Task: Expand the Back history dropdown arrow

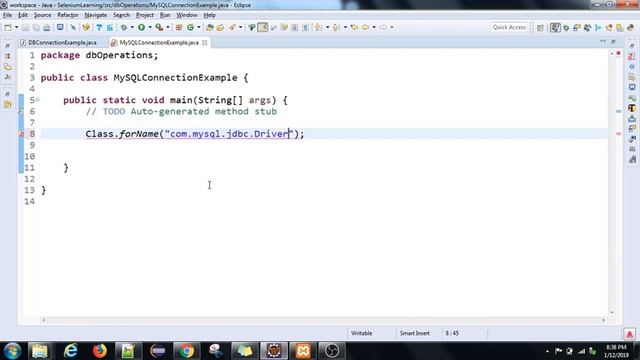Action: coord(374,27)
